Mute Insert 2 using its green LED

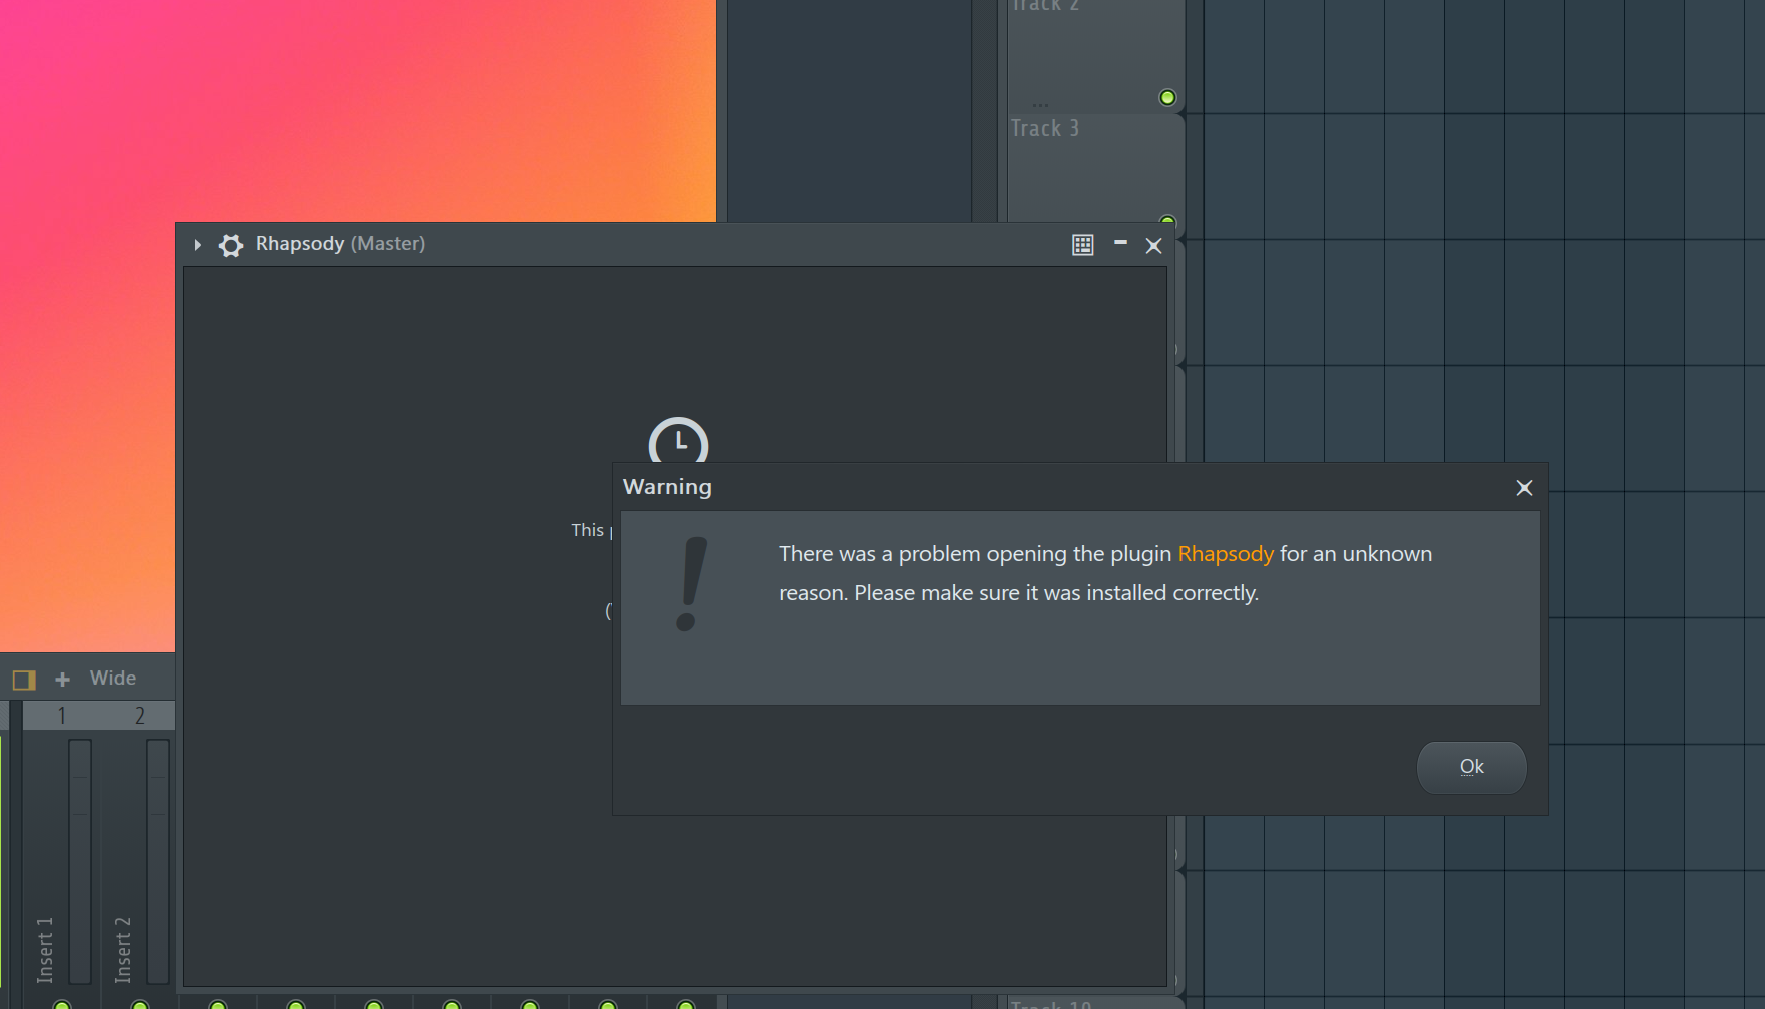pos(140,1004)
